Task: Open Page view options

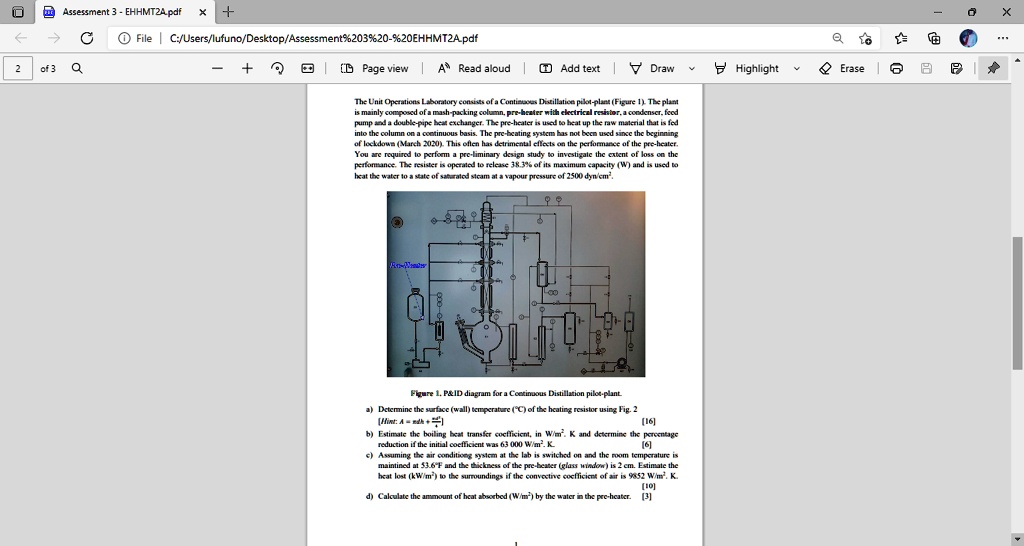Action: tap(375, 68)
